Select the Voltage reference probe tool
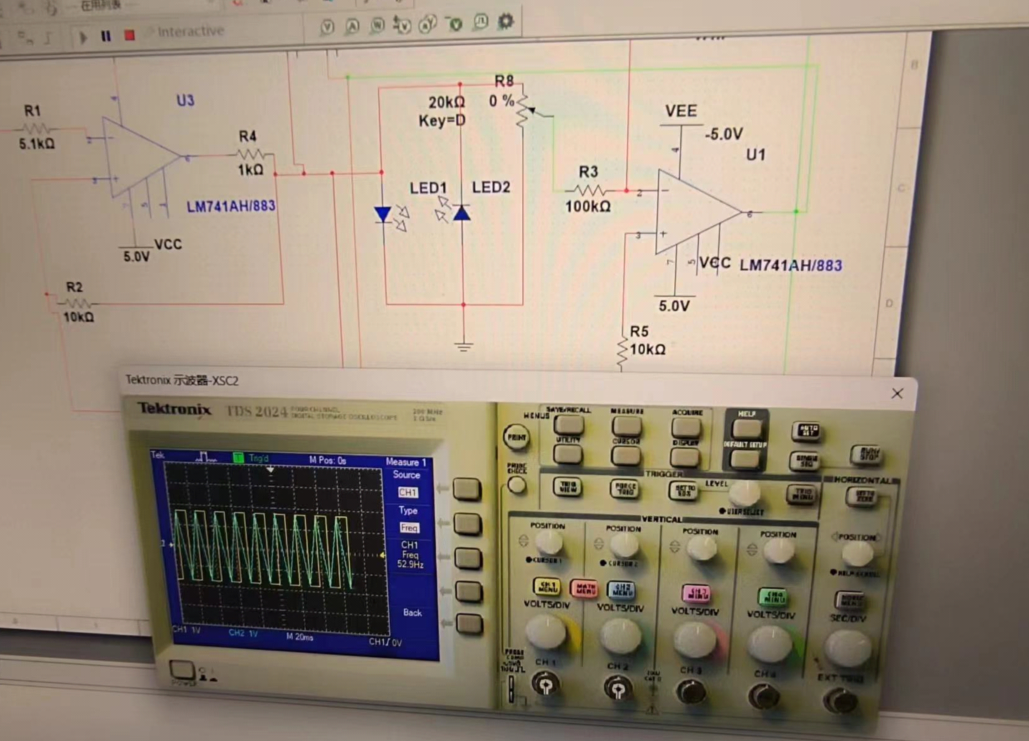 pos(455,24)
